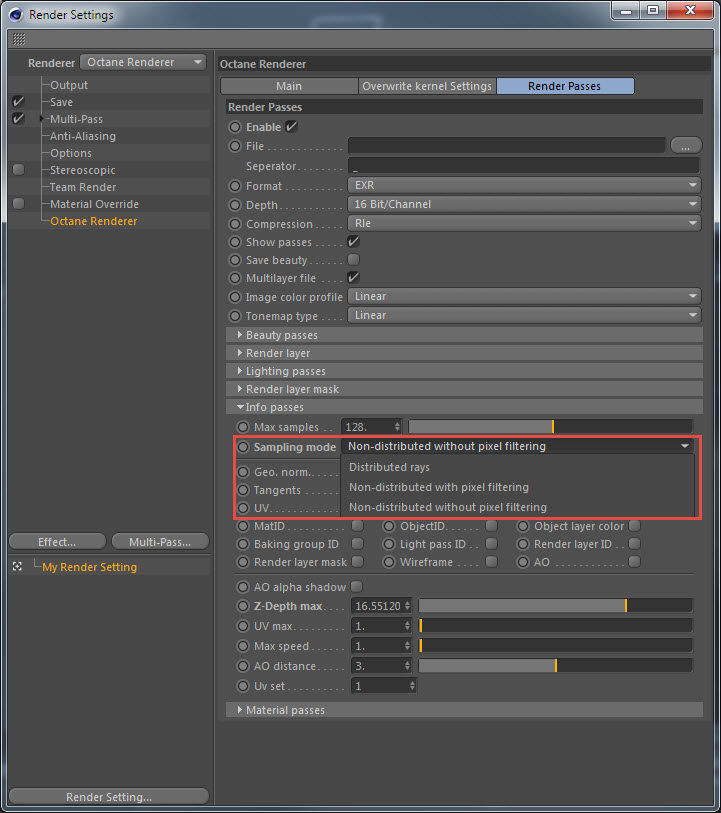This screenshot has width=721, height=813.
Task: Open the Tonemap type dropdown
Action: click(x=525, y=315)
